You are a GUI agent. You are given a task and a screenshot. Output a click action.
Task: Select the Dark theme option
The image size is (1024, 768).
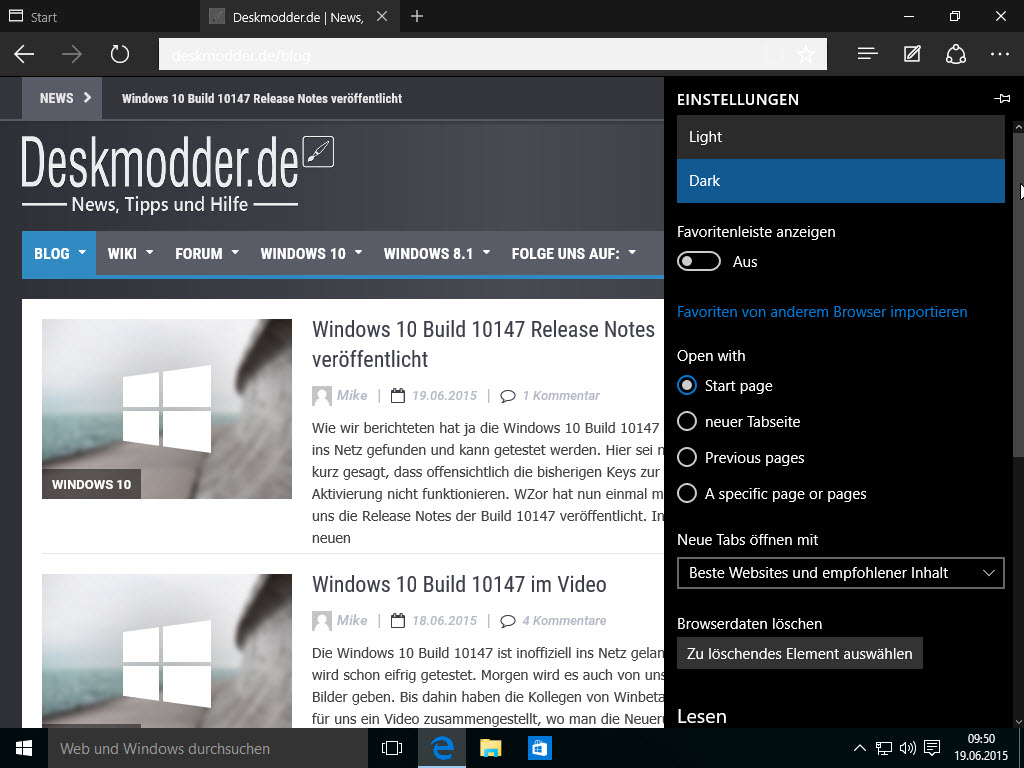pos(840,181)
